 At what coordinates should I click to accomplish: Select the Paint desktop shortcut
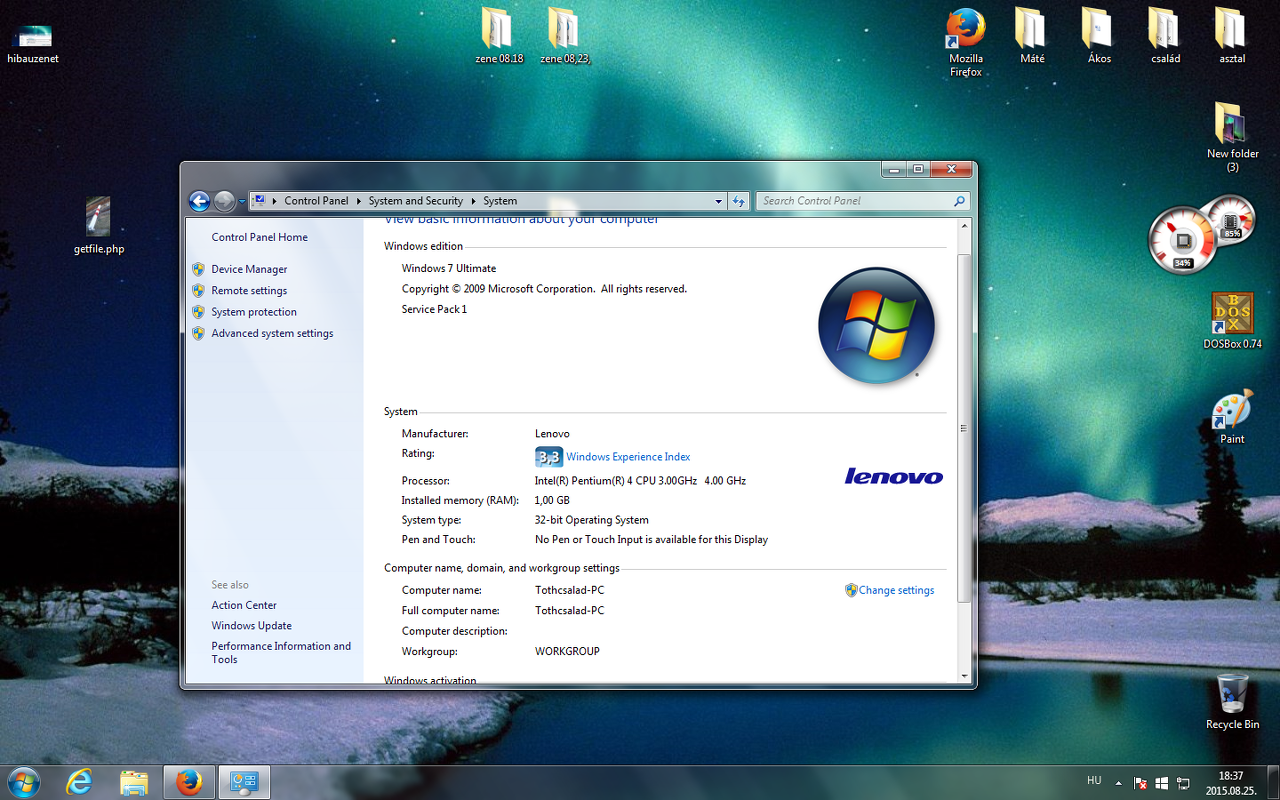(1232, 418)
